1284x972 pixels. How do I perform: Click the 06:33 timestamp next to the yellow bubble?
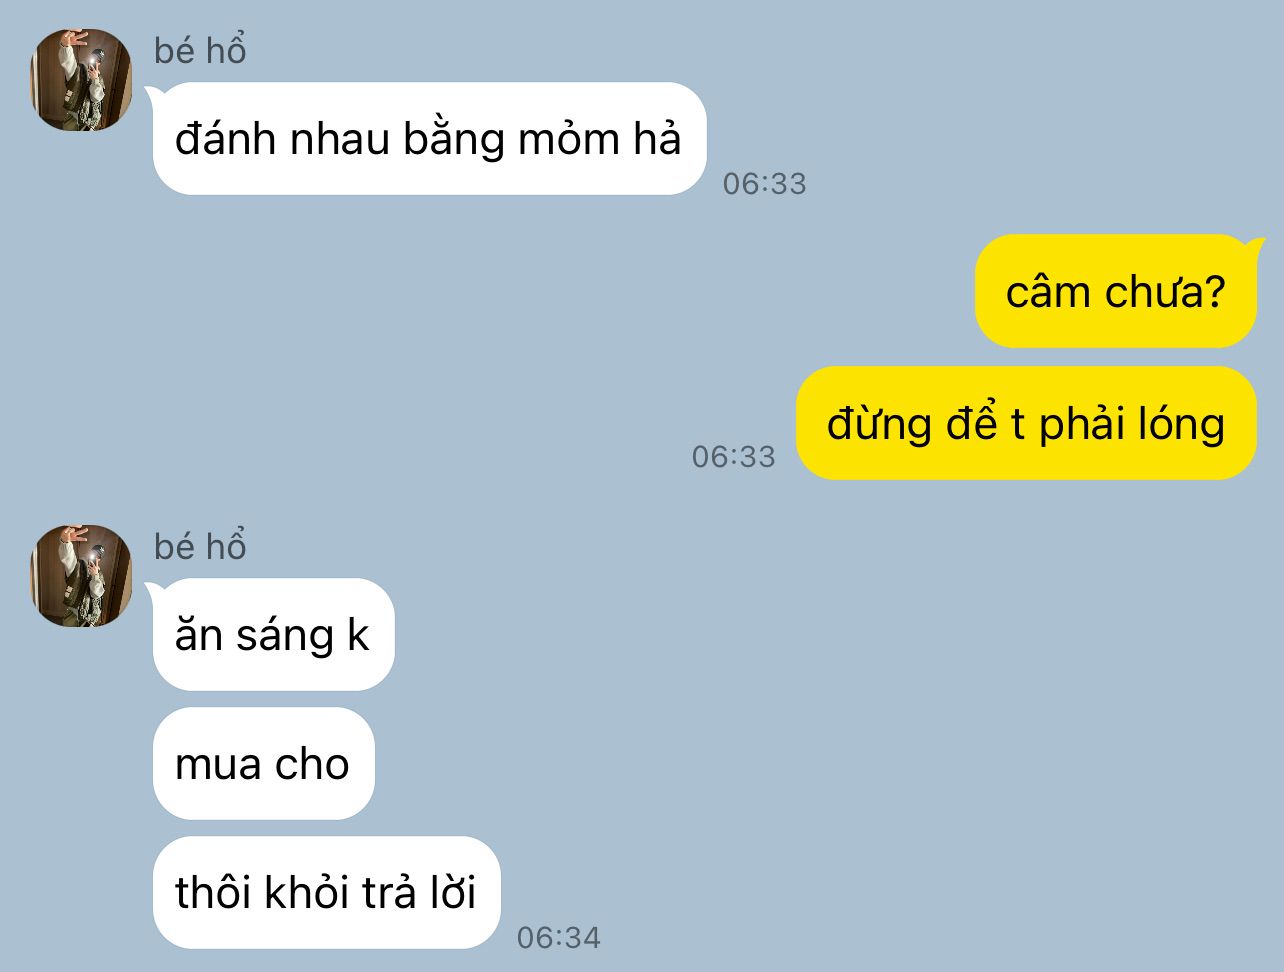[734, 457]
